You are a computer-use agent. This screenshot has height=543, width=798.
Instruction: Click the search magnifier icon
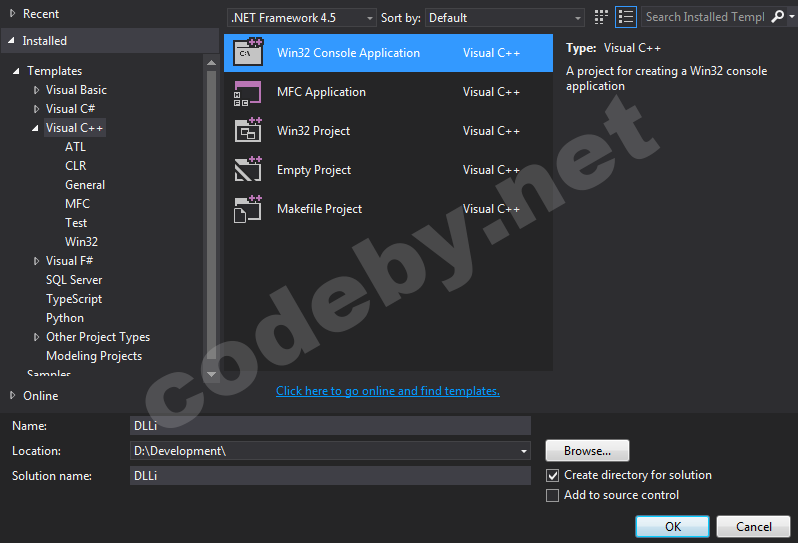[x=777, y=17]
